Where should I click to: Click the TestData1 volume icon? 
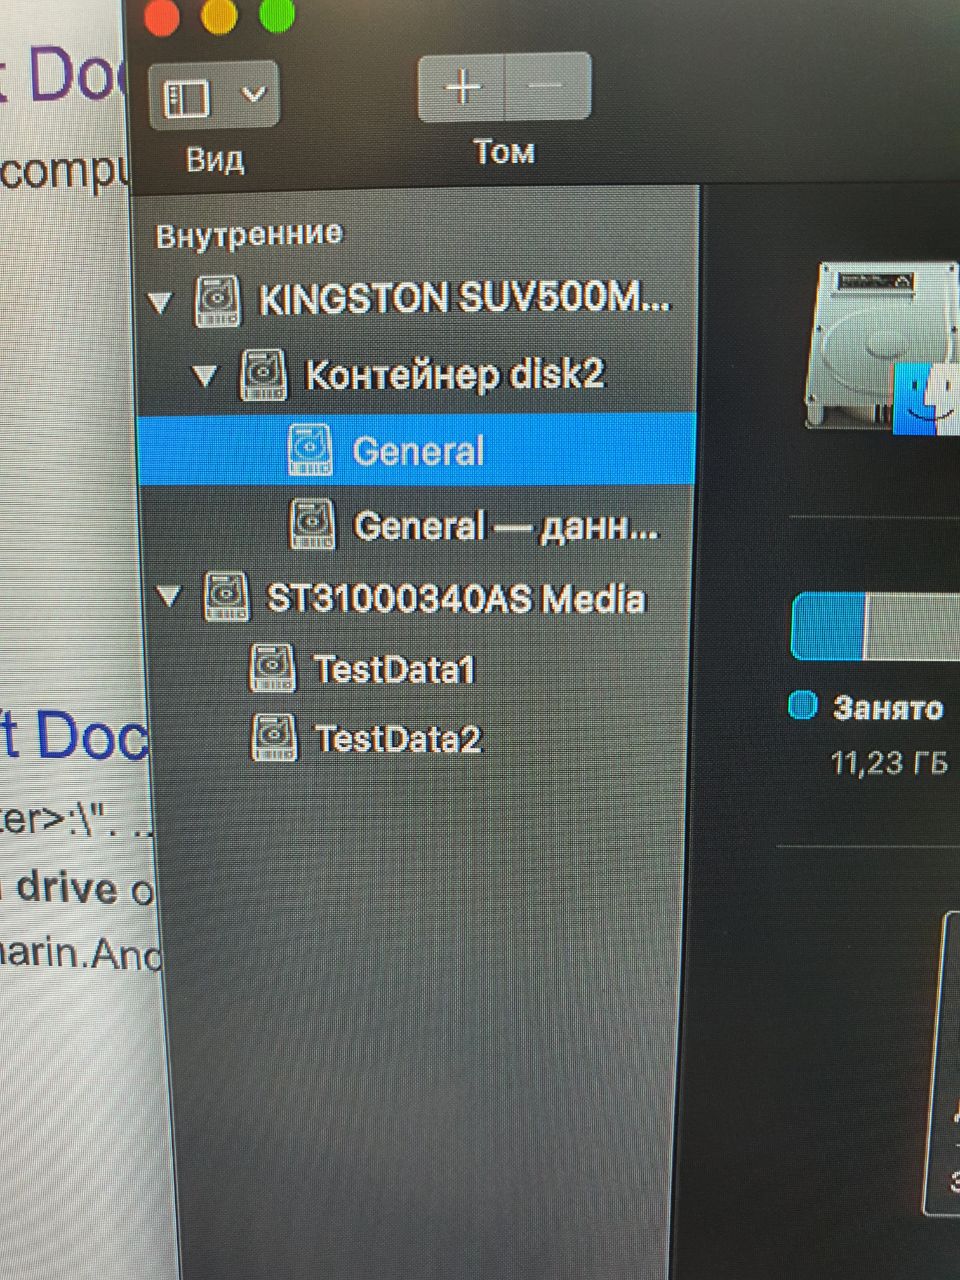pyautogui.click(x=272, y=668)
